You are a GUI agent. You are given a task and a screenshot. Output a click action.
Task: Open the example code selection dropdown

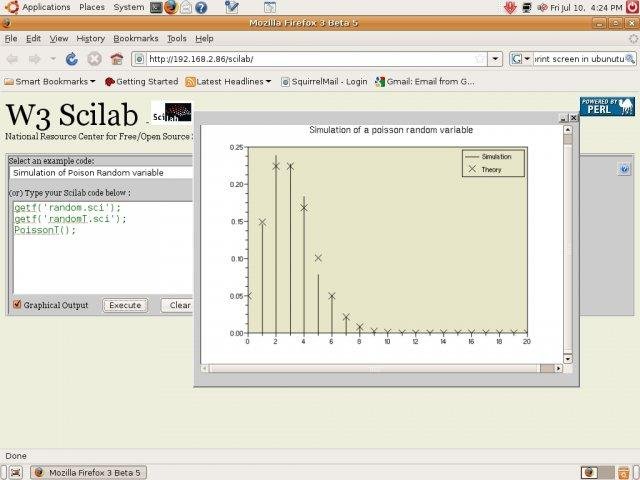tap(101, 173)
